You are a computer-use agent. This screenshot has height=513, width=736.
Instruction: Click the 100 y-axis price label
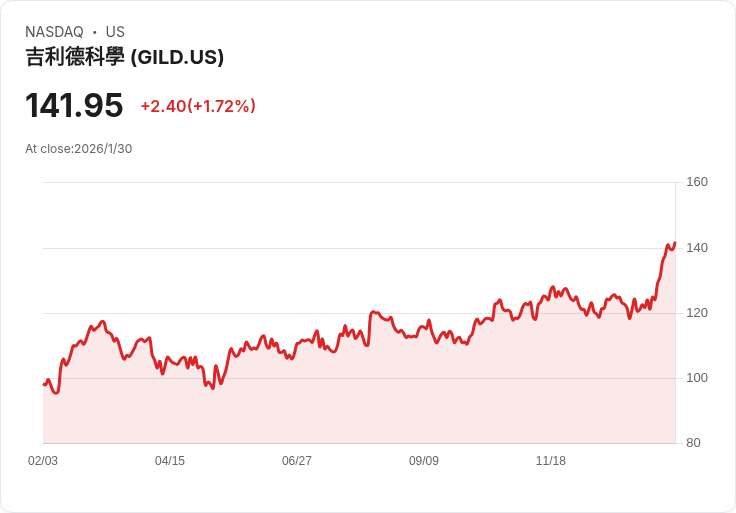(x=697, y=378)
